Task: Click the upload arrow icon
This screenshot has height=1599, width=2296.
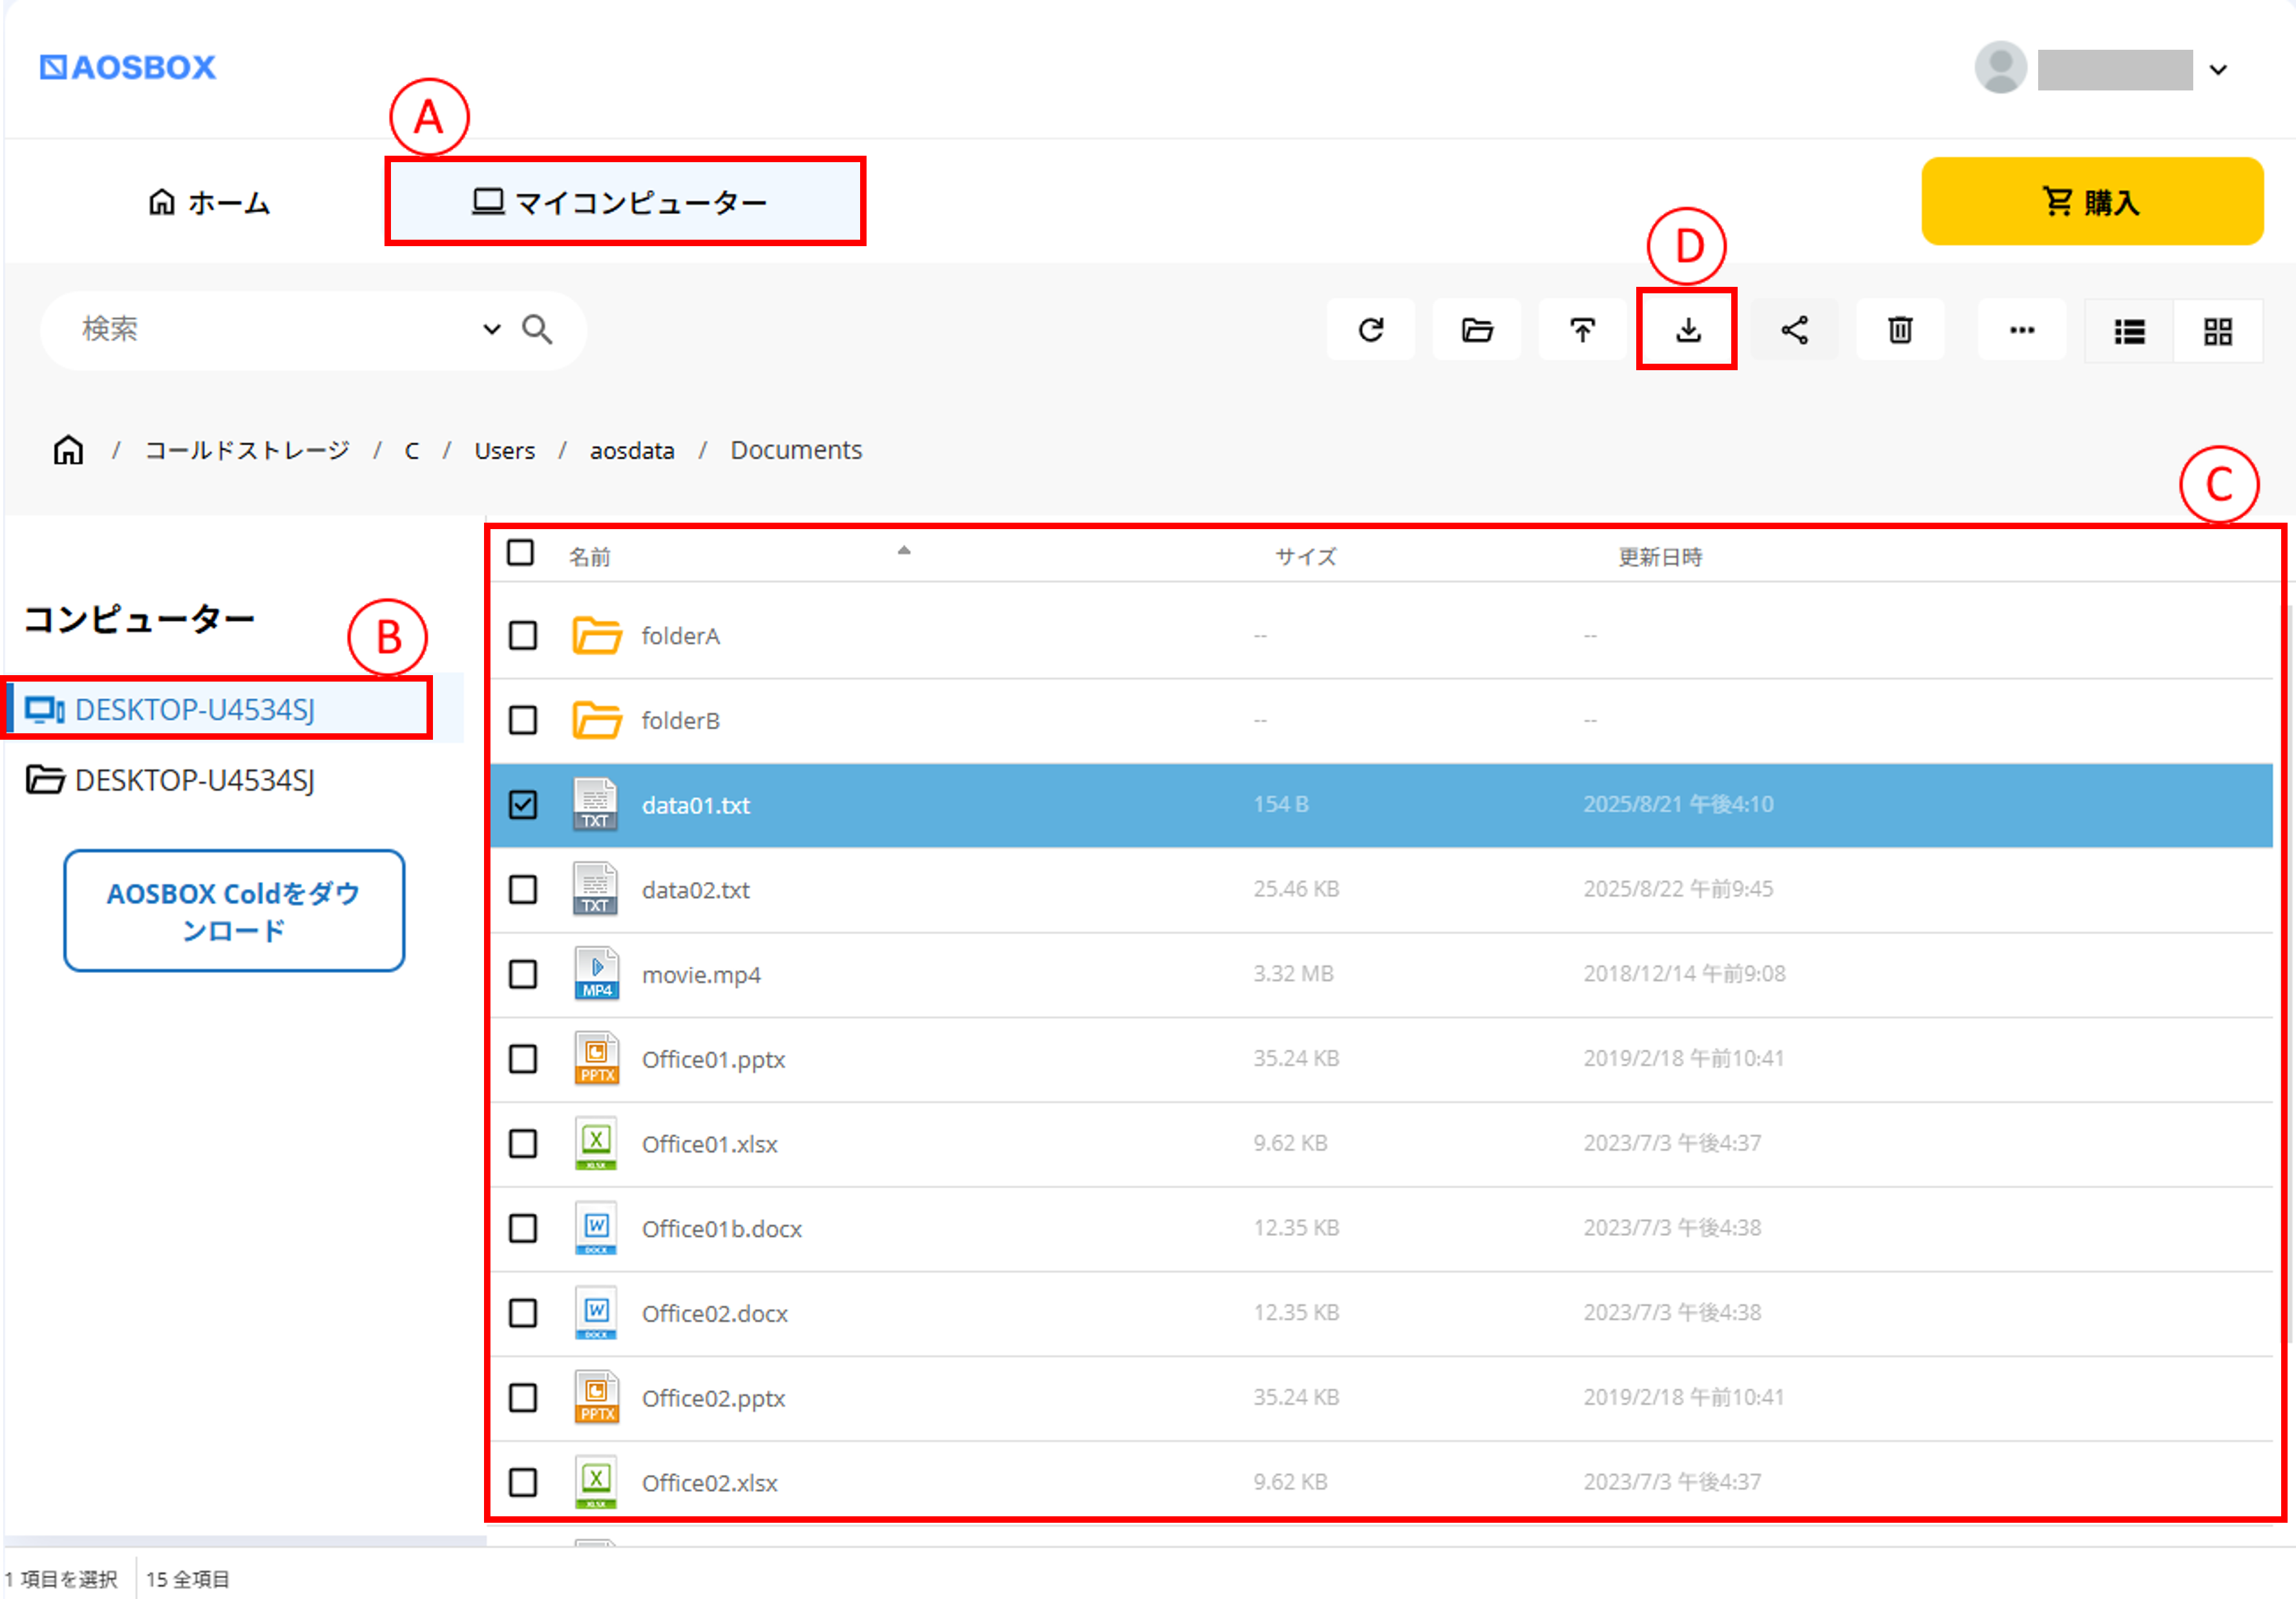Action: (x=1582, y=330)
